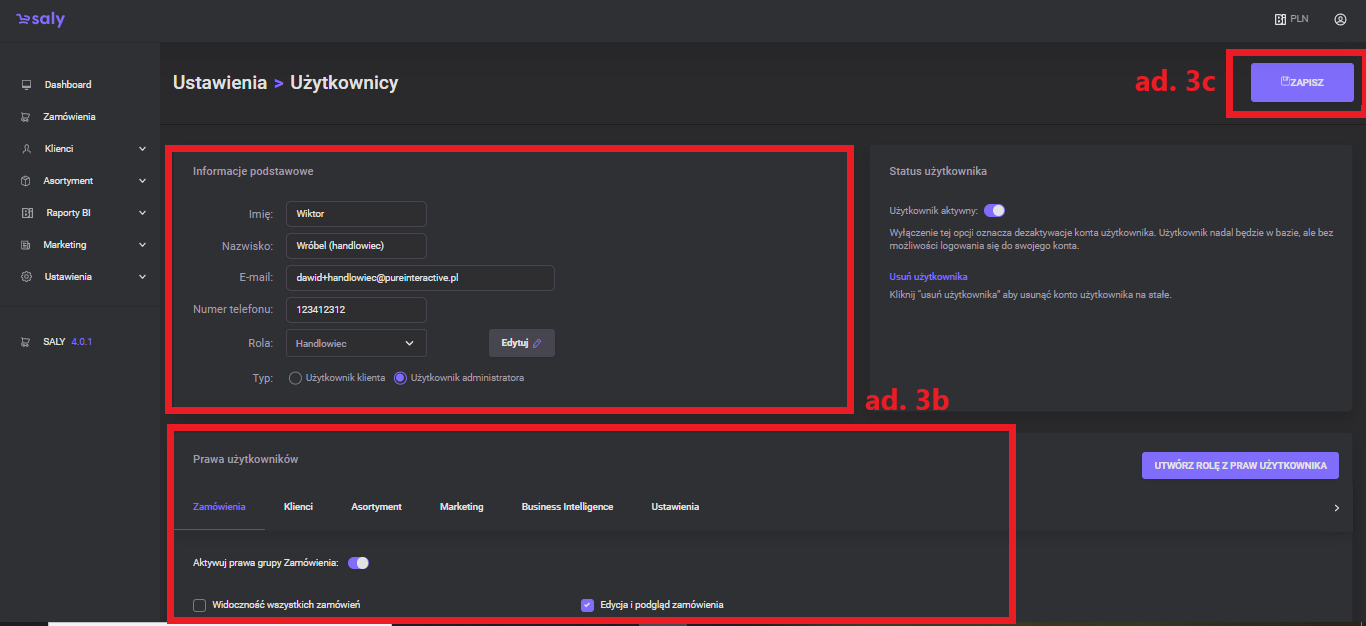Screen dimensions: 1366x626
Task: Toggle Aktywuj prawa grupy Zamówienia switch
Action: pyautogui.click(x=358, y=563)
